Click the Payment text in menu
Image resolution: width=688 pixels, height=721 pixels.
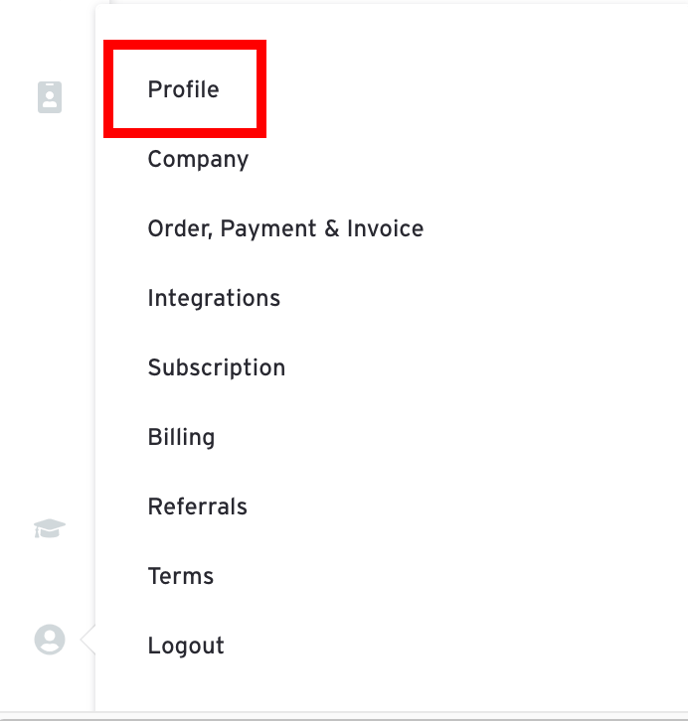tap(268, 229)
